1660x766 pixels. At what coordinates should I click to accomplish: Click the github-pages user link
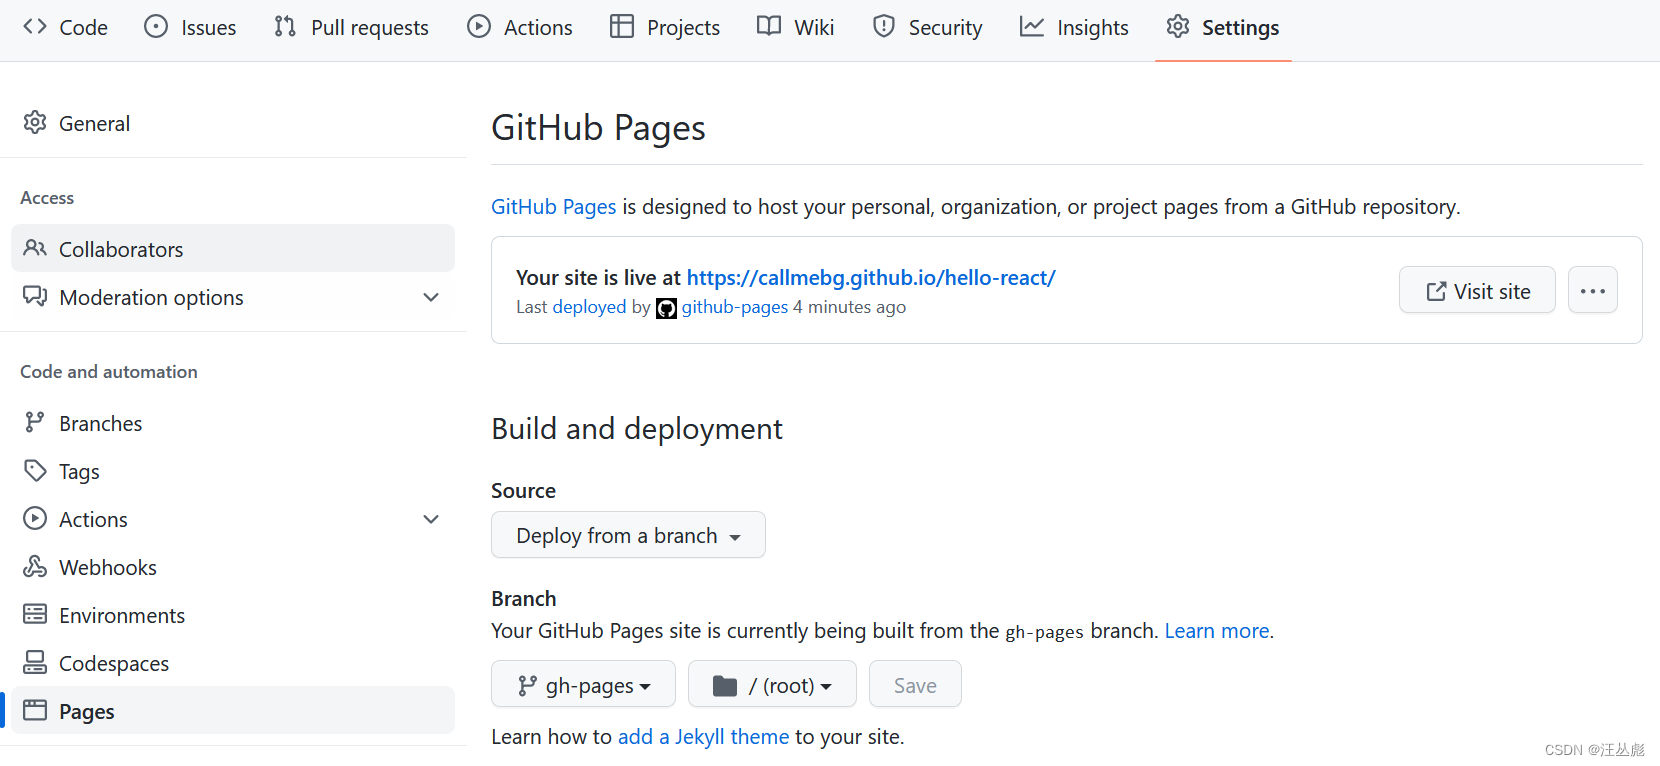tap(735, 307)
